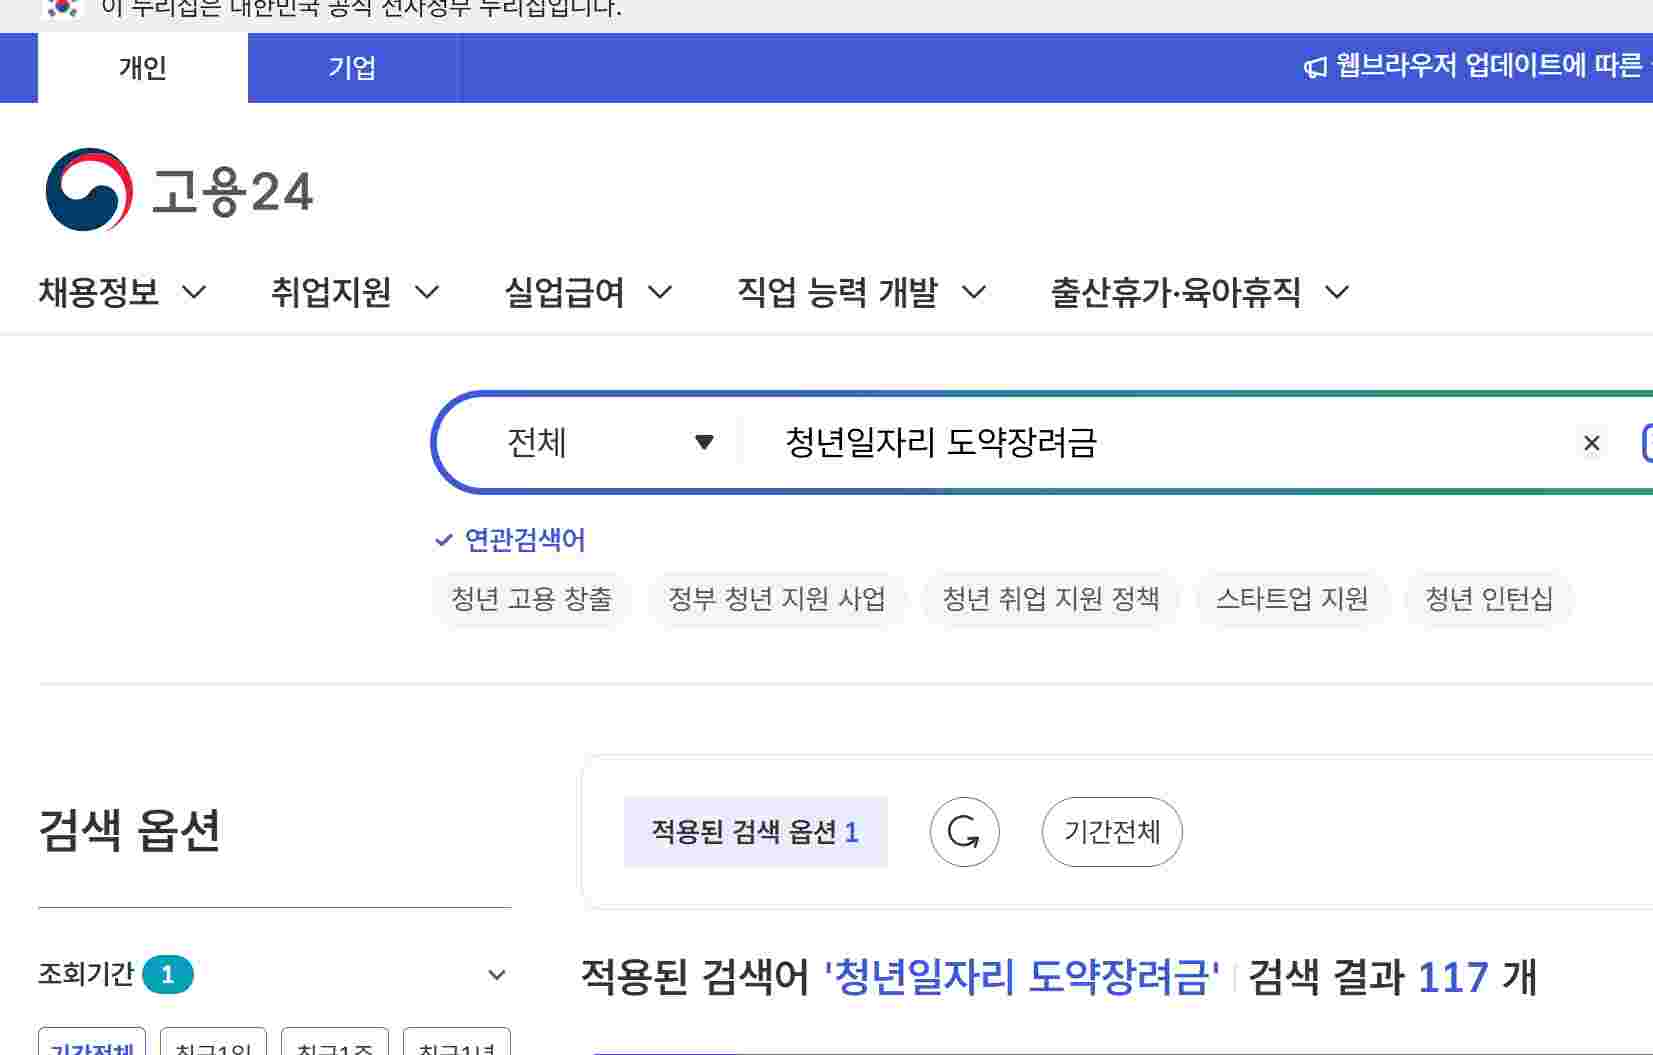1653x1055 pixels.
Task: Select related keyword 청년 취업 지원 정책
Action: pyautogui.click(x=1051, y=599)
